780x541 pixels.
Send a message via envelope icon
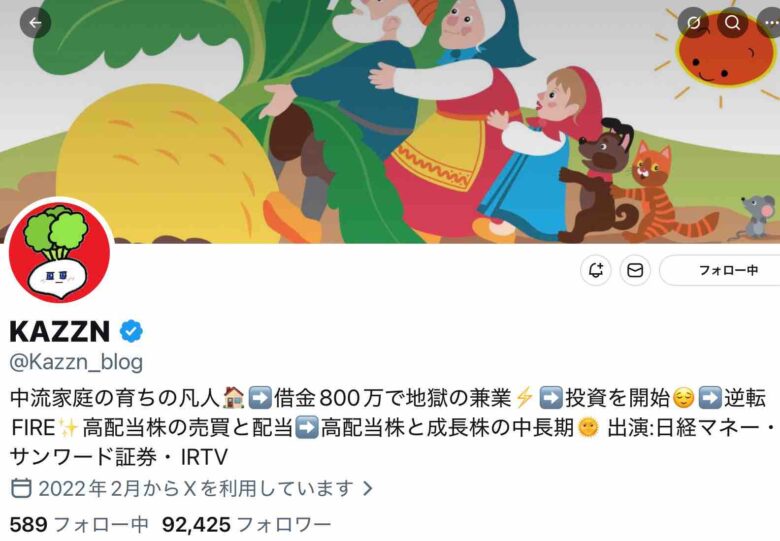click(635, 270)
